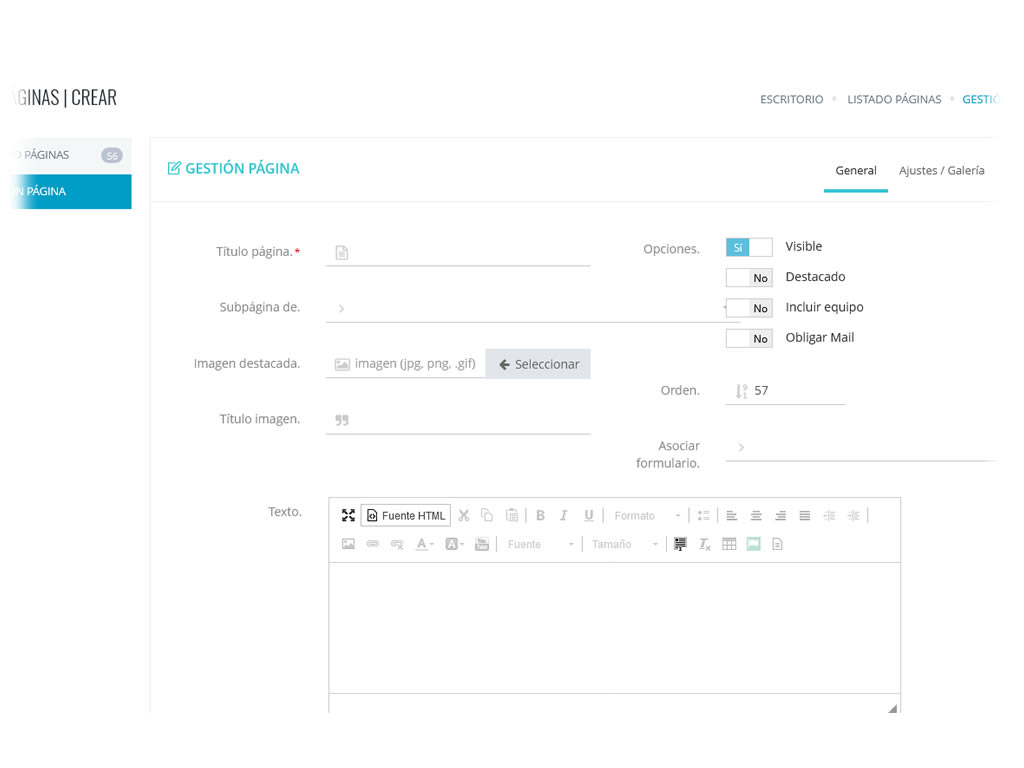
Task: Apply italic formatting in the editor
Action: click(x=564, y=515)
